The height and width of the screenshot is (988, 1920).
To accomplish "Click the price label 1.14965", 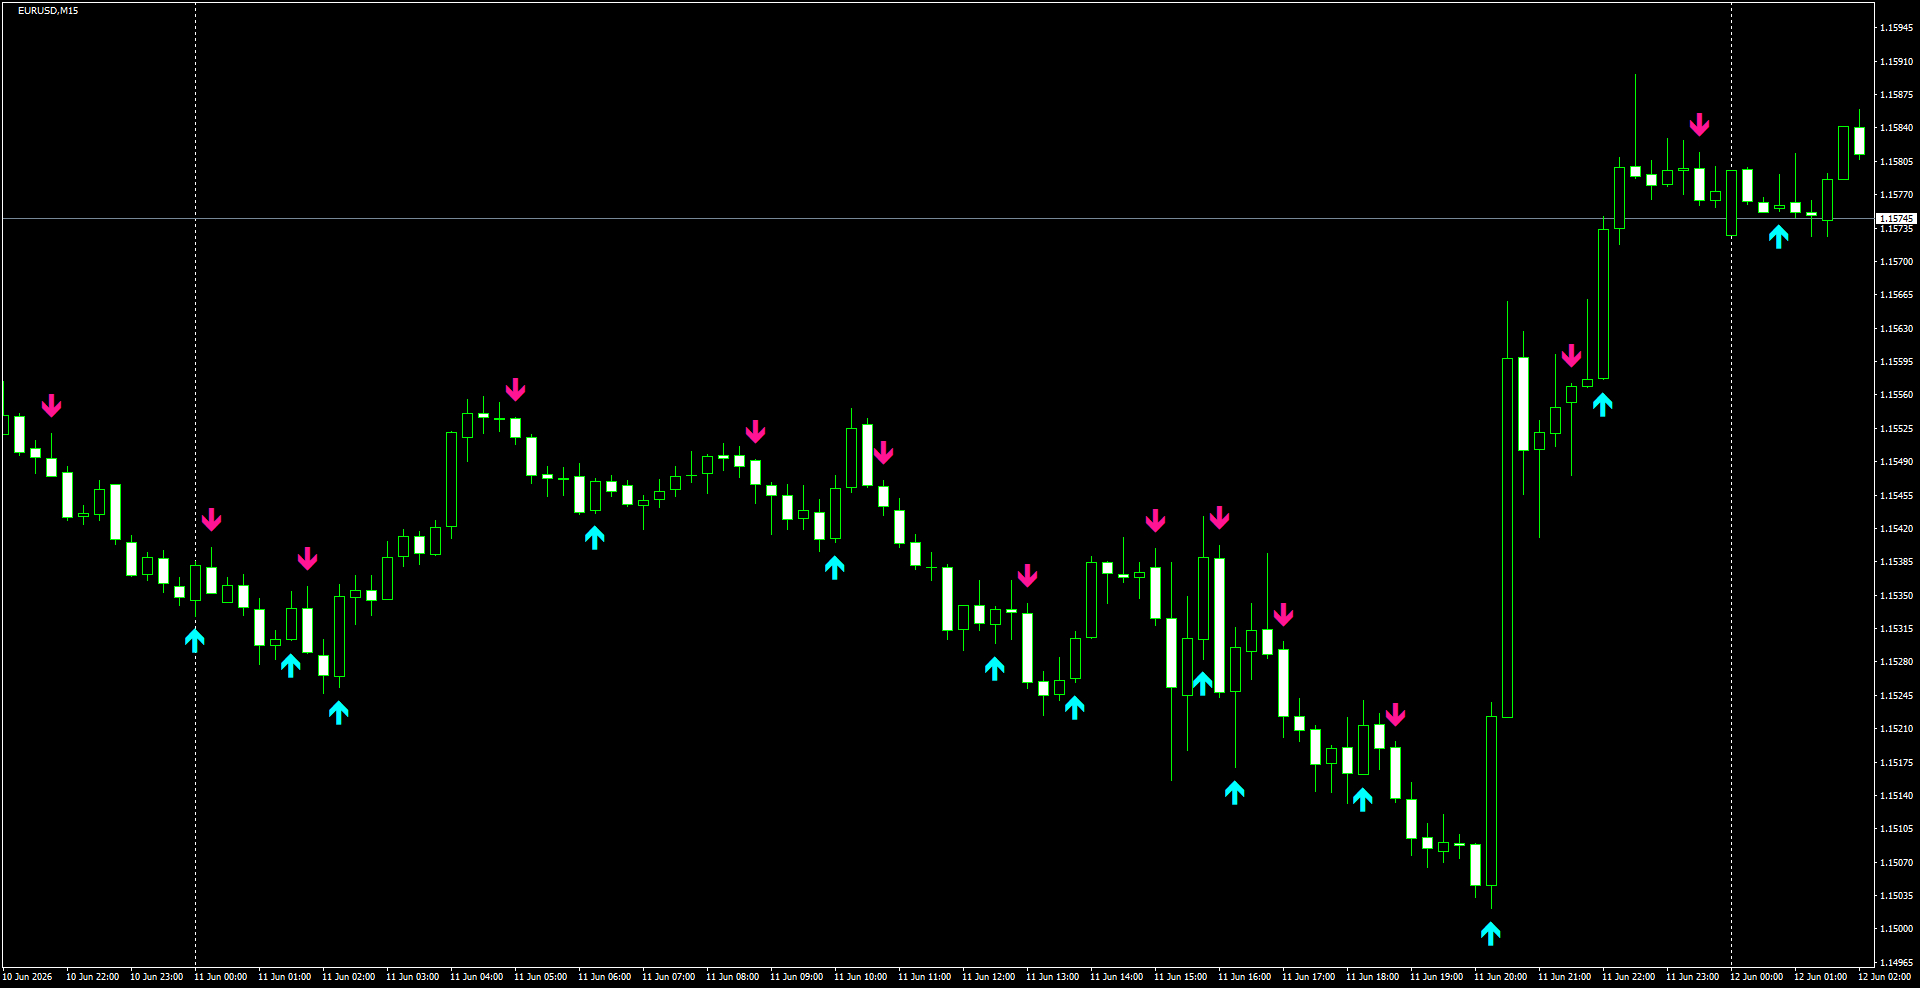I will 1896,963.
